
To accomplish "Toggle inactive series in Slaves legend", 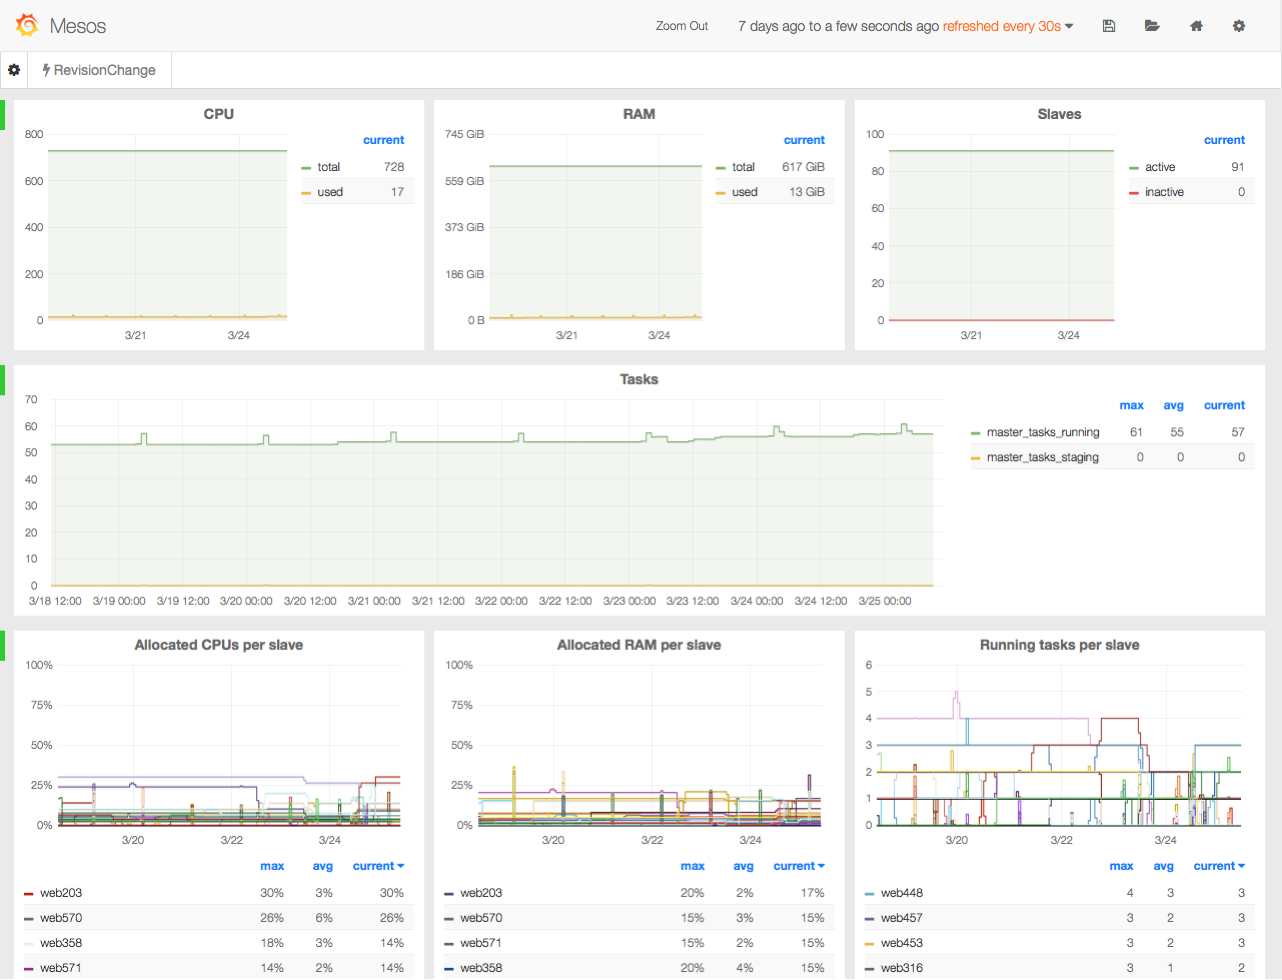I will point(1164,192).
